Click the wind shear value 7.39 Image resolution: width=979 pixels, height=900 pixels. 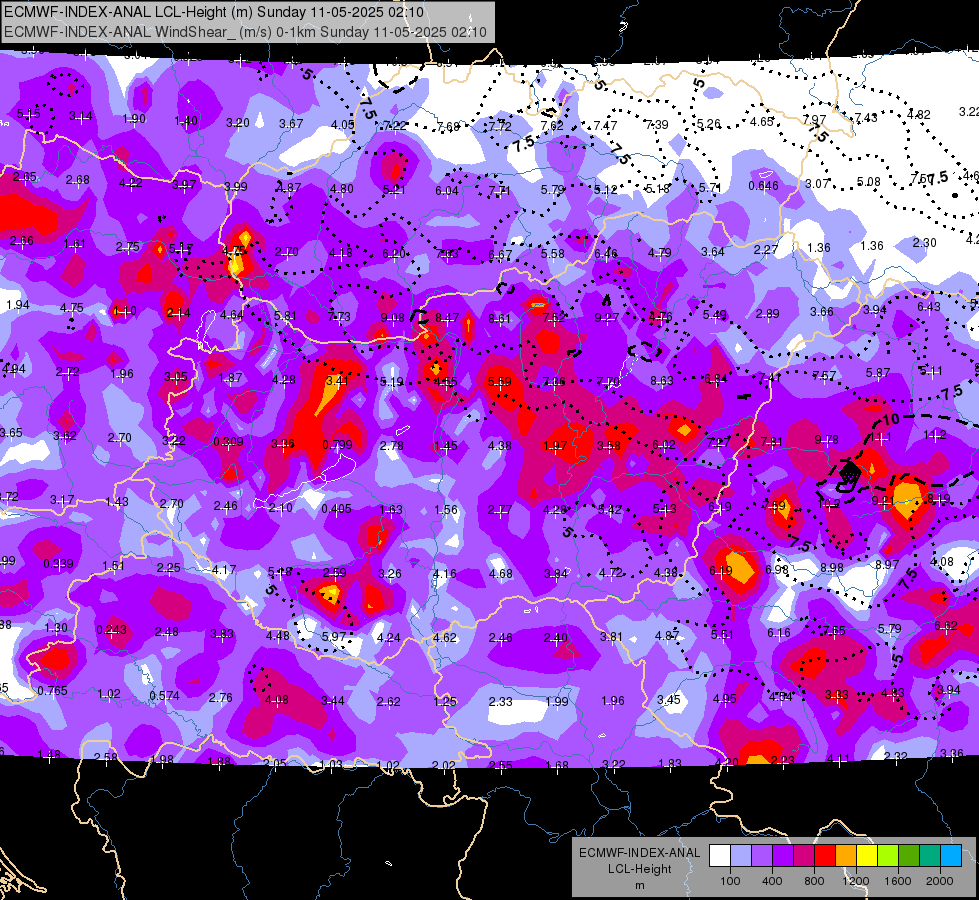tap(656, 124)
